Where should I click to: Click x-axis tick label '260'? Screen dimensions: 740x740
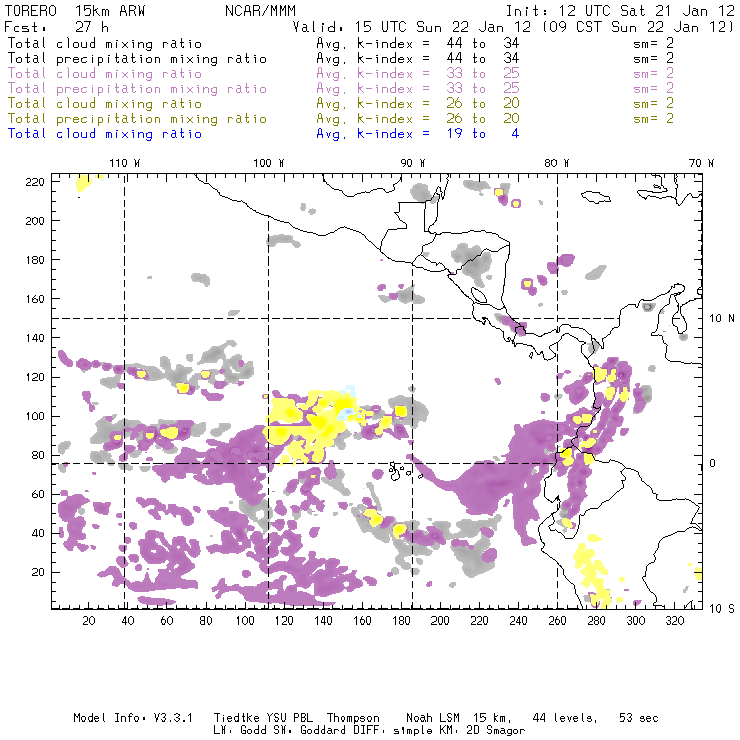click(557, 621)
